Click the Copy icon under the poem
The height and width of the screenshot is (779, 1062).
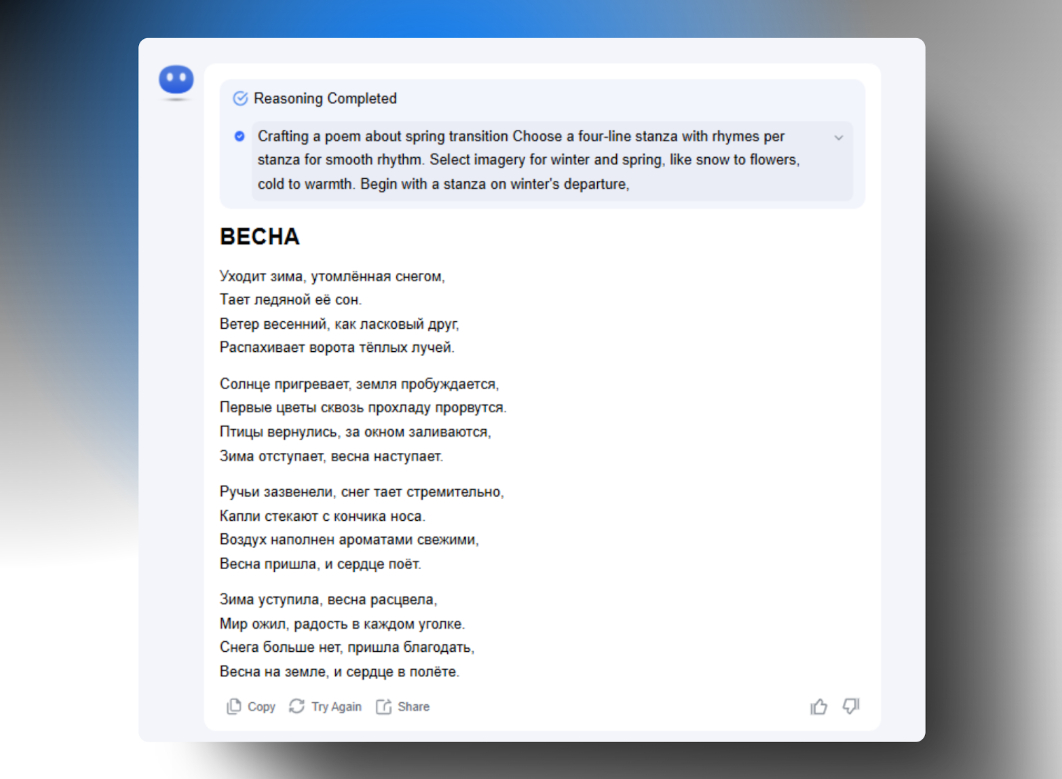234,707
